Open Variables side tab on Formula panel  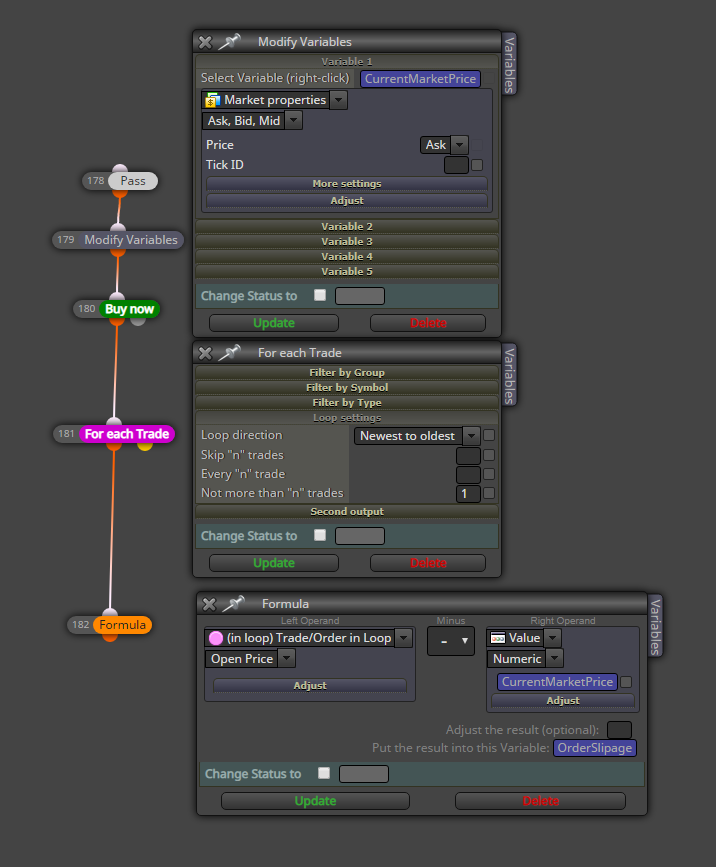click(655, 626)
